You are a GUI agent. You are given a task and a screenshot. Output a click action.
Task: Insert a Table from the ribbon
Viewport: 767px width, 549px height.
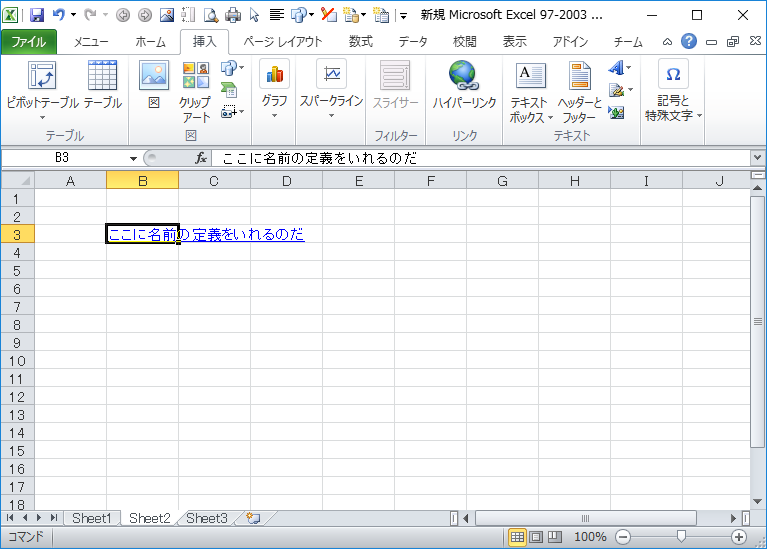(102, 85)
